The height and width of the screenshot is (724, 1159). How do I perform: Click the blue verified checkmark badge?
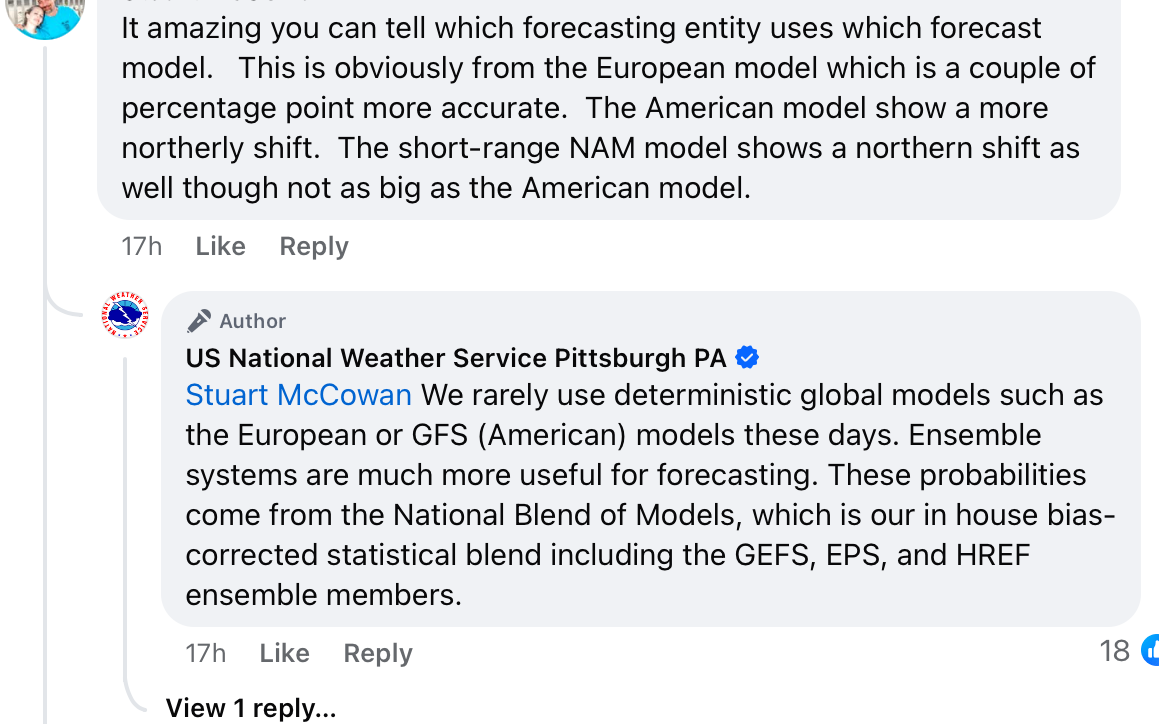pyautogui.click(x=747, y=358)
